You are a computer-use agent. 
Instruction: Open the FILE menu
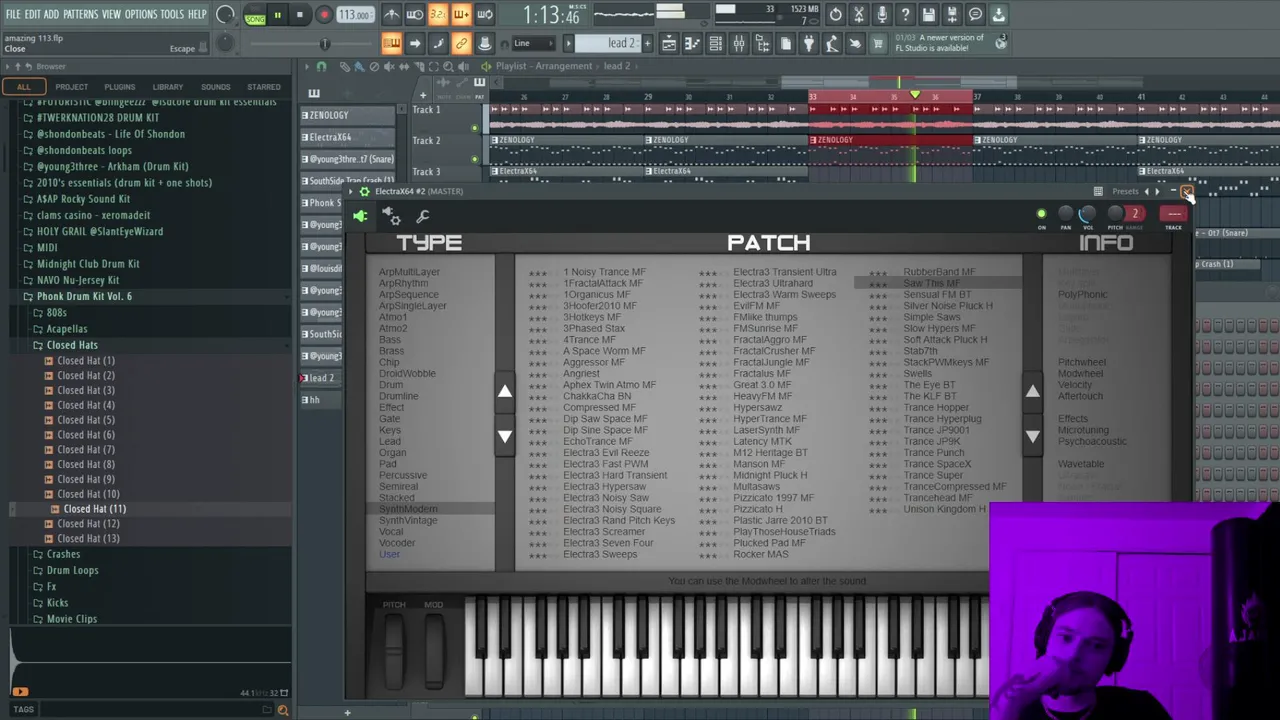(13, 15)
